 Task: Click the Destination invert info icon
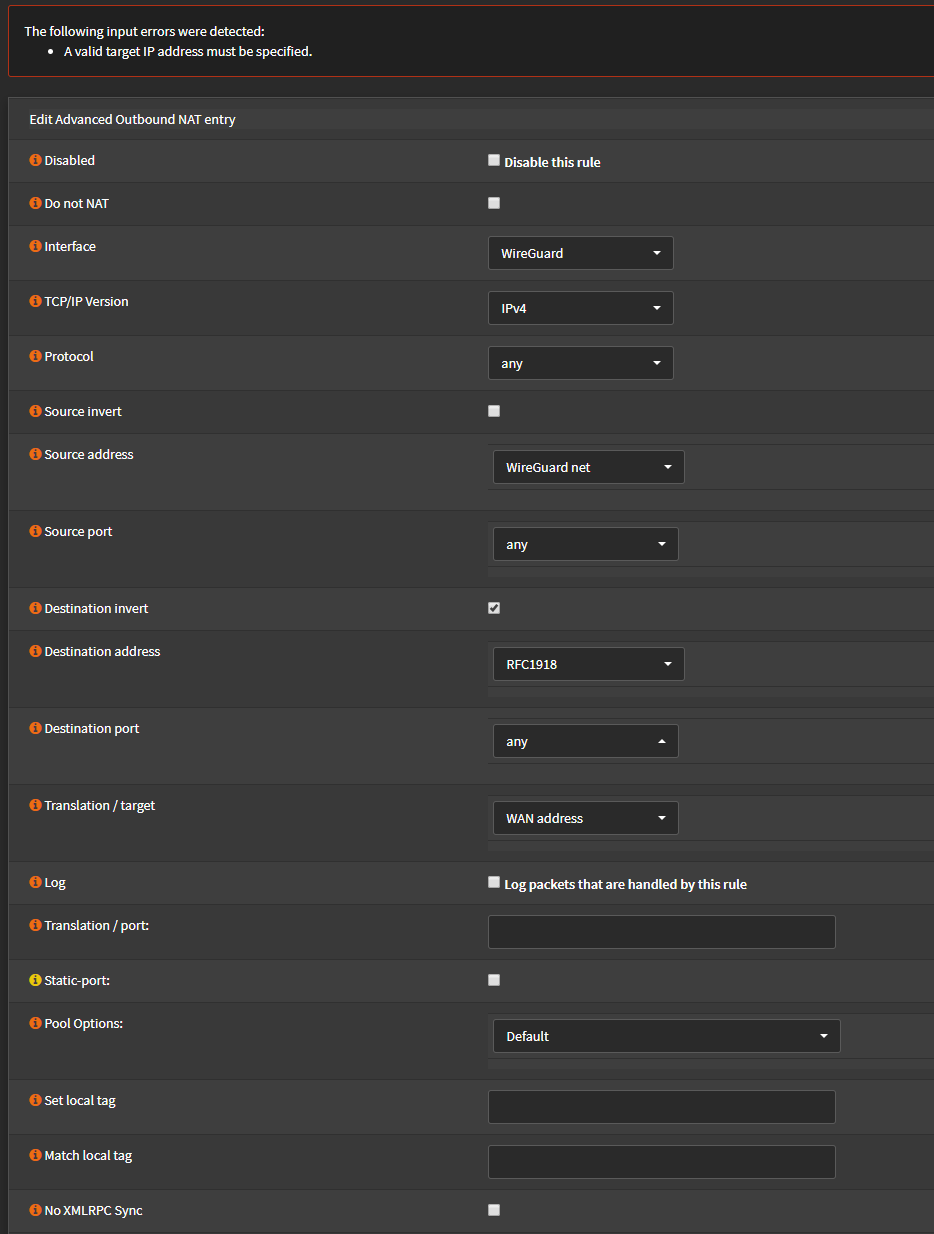32,608
